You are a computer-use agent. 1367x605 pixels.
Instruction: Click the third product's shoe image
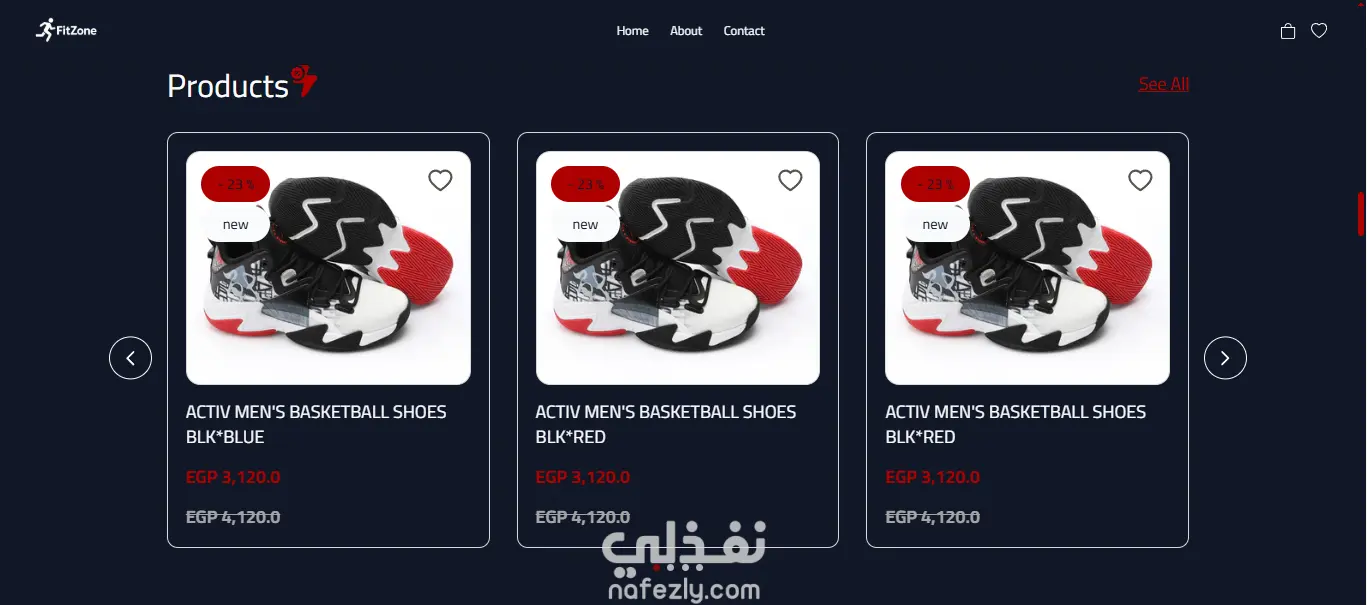[x=1027, y=268]
